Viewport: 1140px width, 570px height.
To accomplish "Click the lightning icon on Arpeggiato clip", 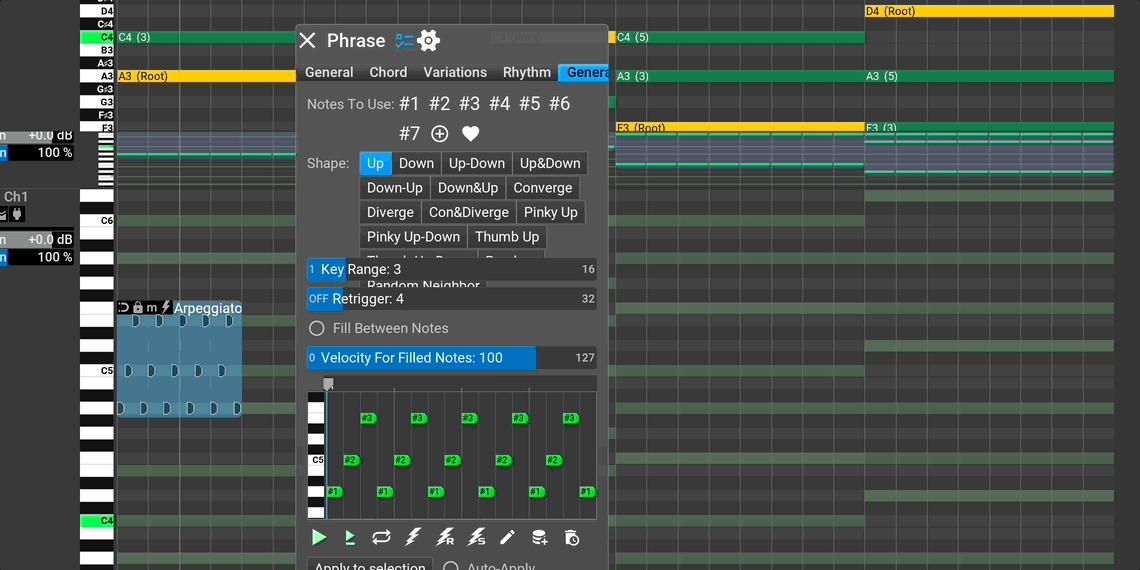I will click(x=166, y=308).
